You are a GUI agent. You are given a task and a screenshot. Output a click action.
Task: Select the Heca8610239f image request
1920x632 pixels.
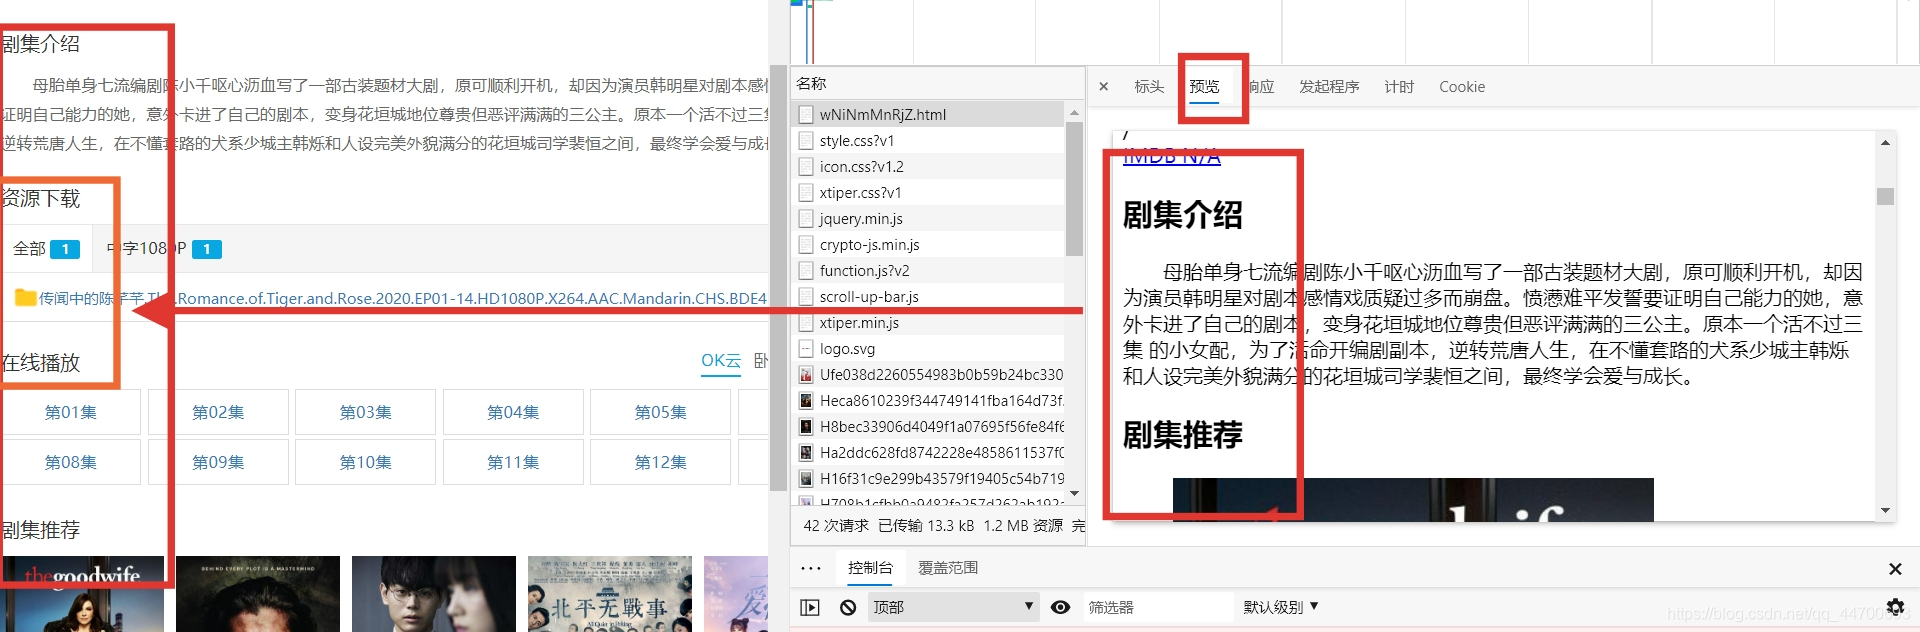[x=930, y=400]
